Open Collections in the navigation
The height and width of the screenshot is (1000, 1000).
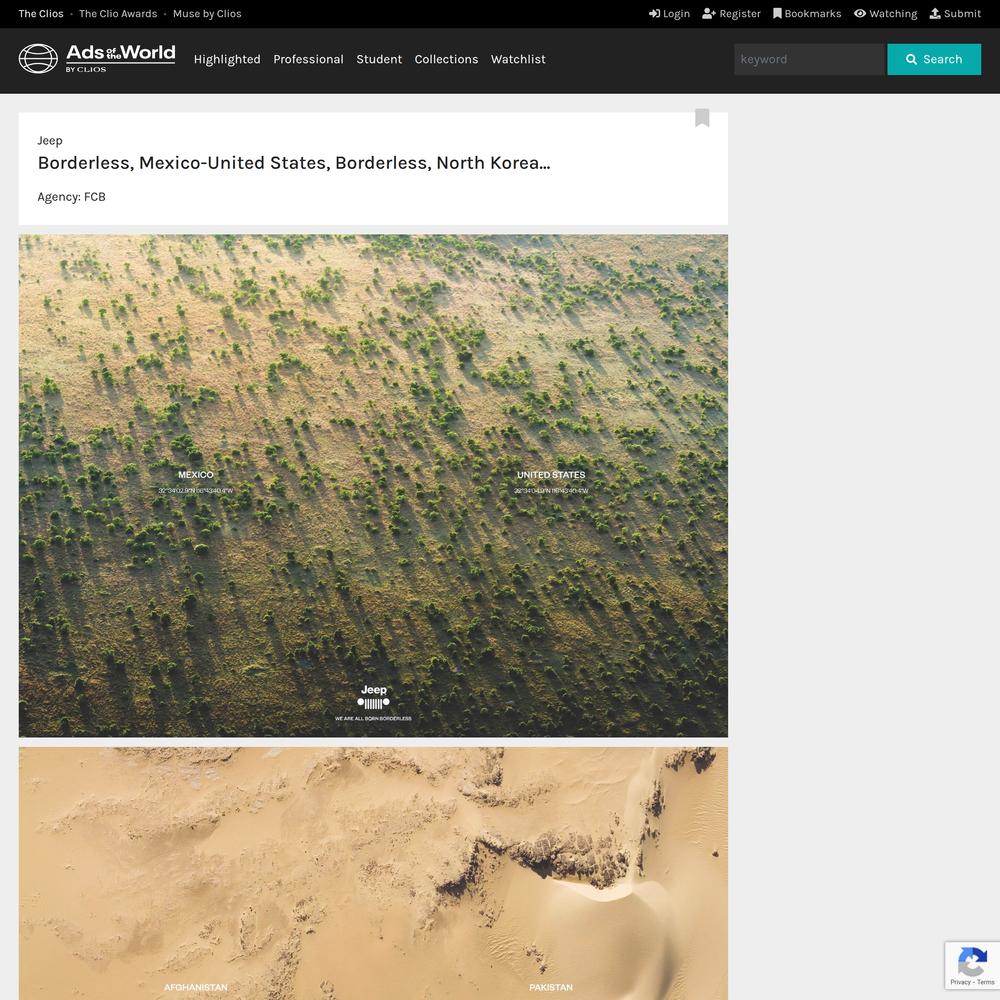[446, 59]
